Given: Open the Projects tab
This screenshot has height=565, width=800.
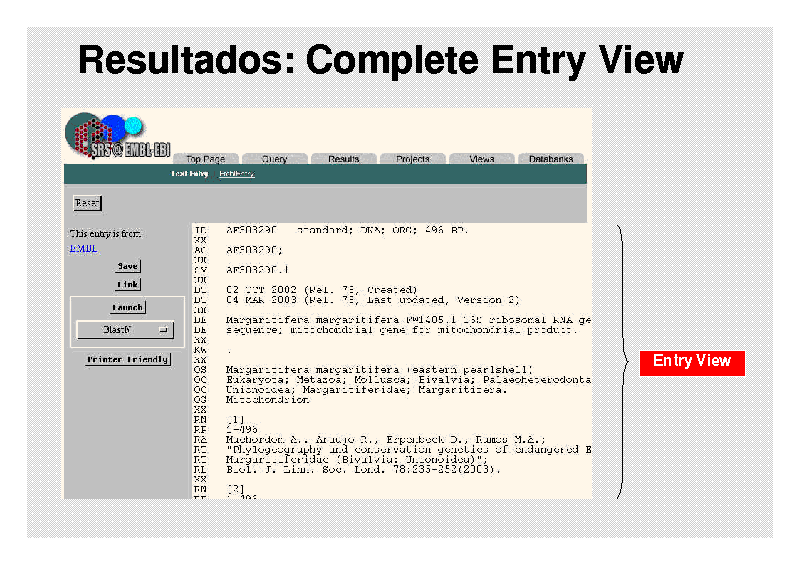Looking at the screenshot, I should [412, 159].
